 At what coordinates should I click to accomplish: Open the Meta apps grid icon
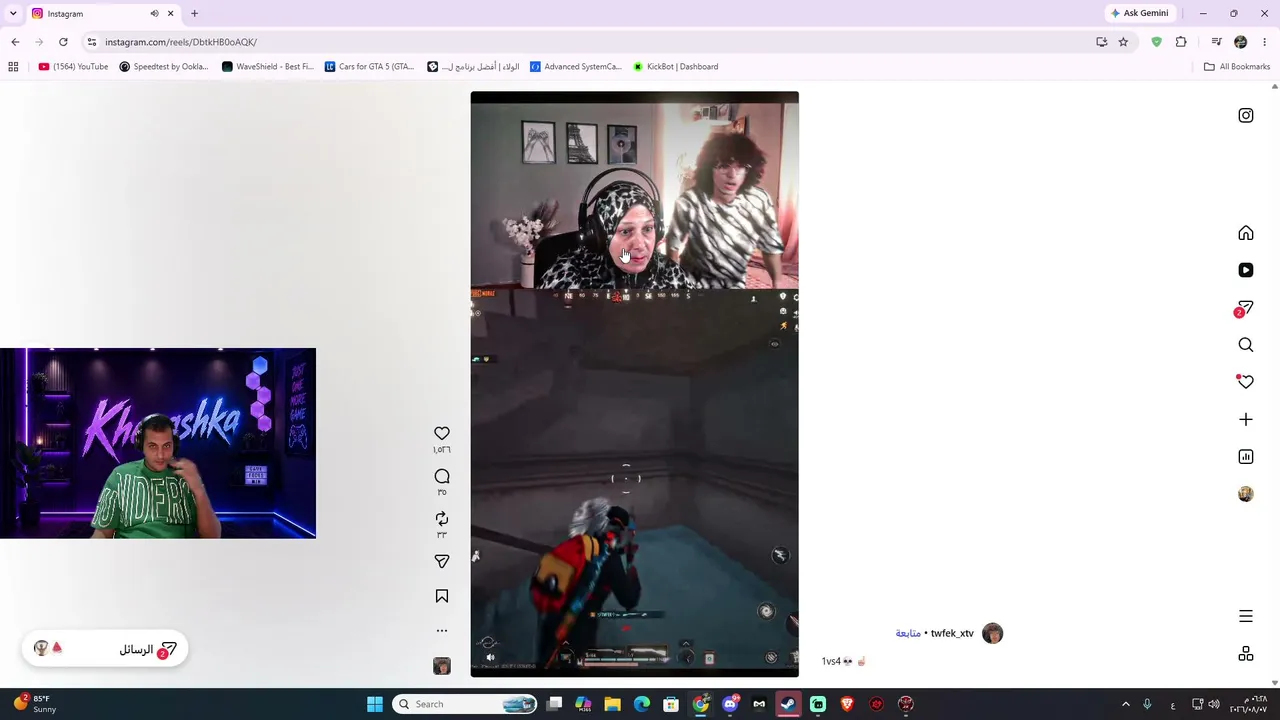coord(1246,653)
